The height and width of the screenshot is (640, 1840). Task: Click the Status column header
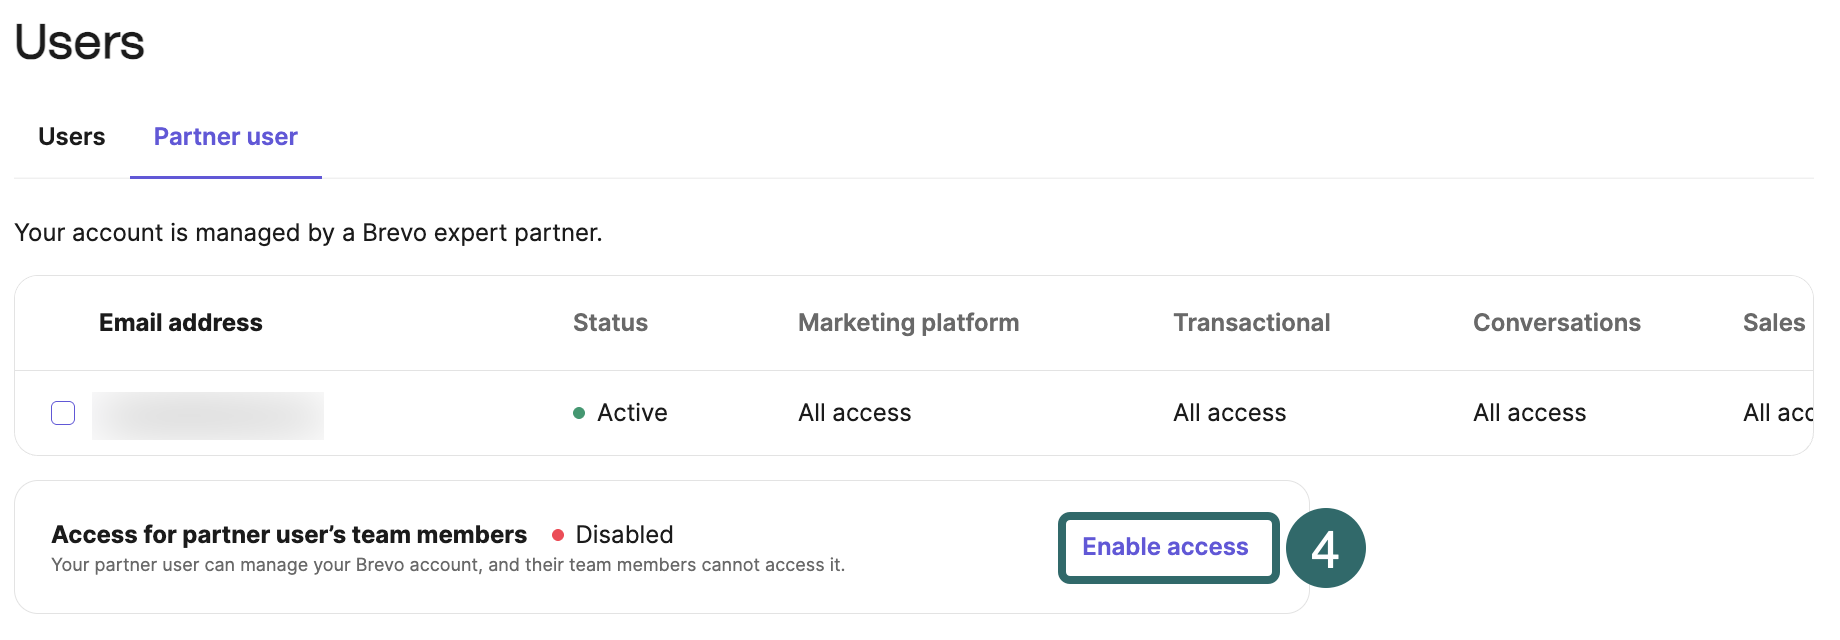(x=610, y=323)
